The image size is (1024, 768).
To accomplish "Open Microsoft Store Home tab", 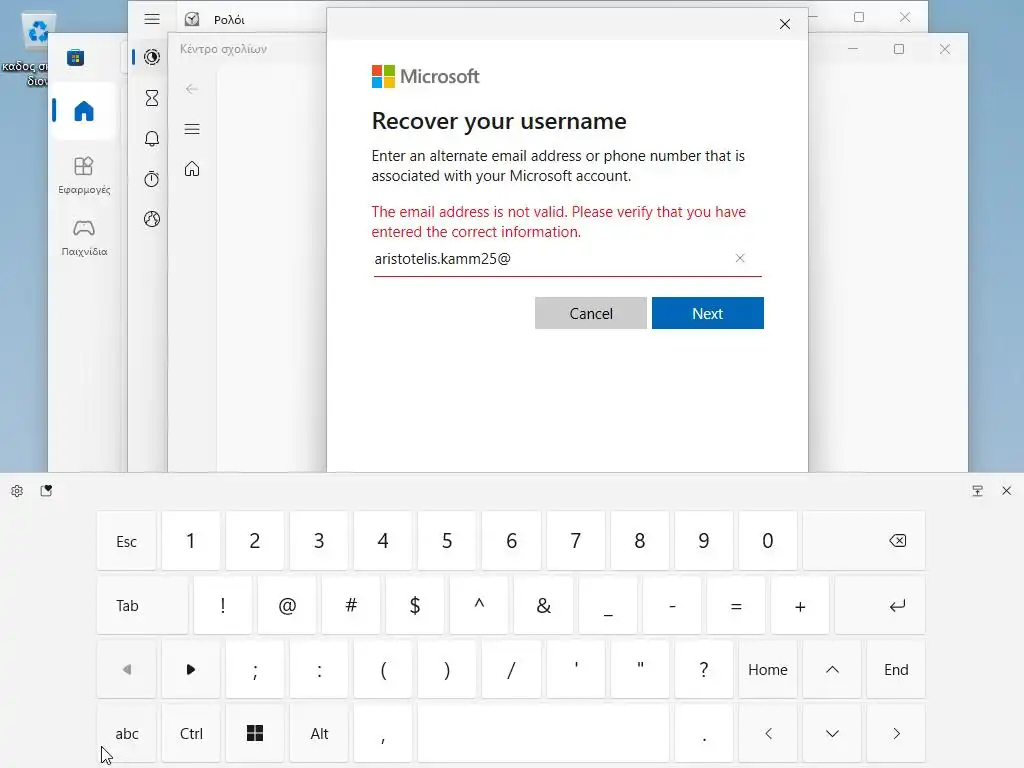I will (84, 111).
